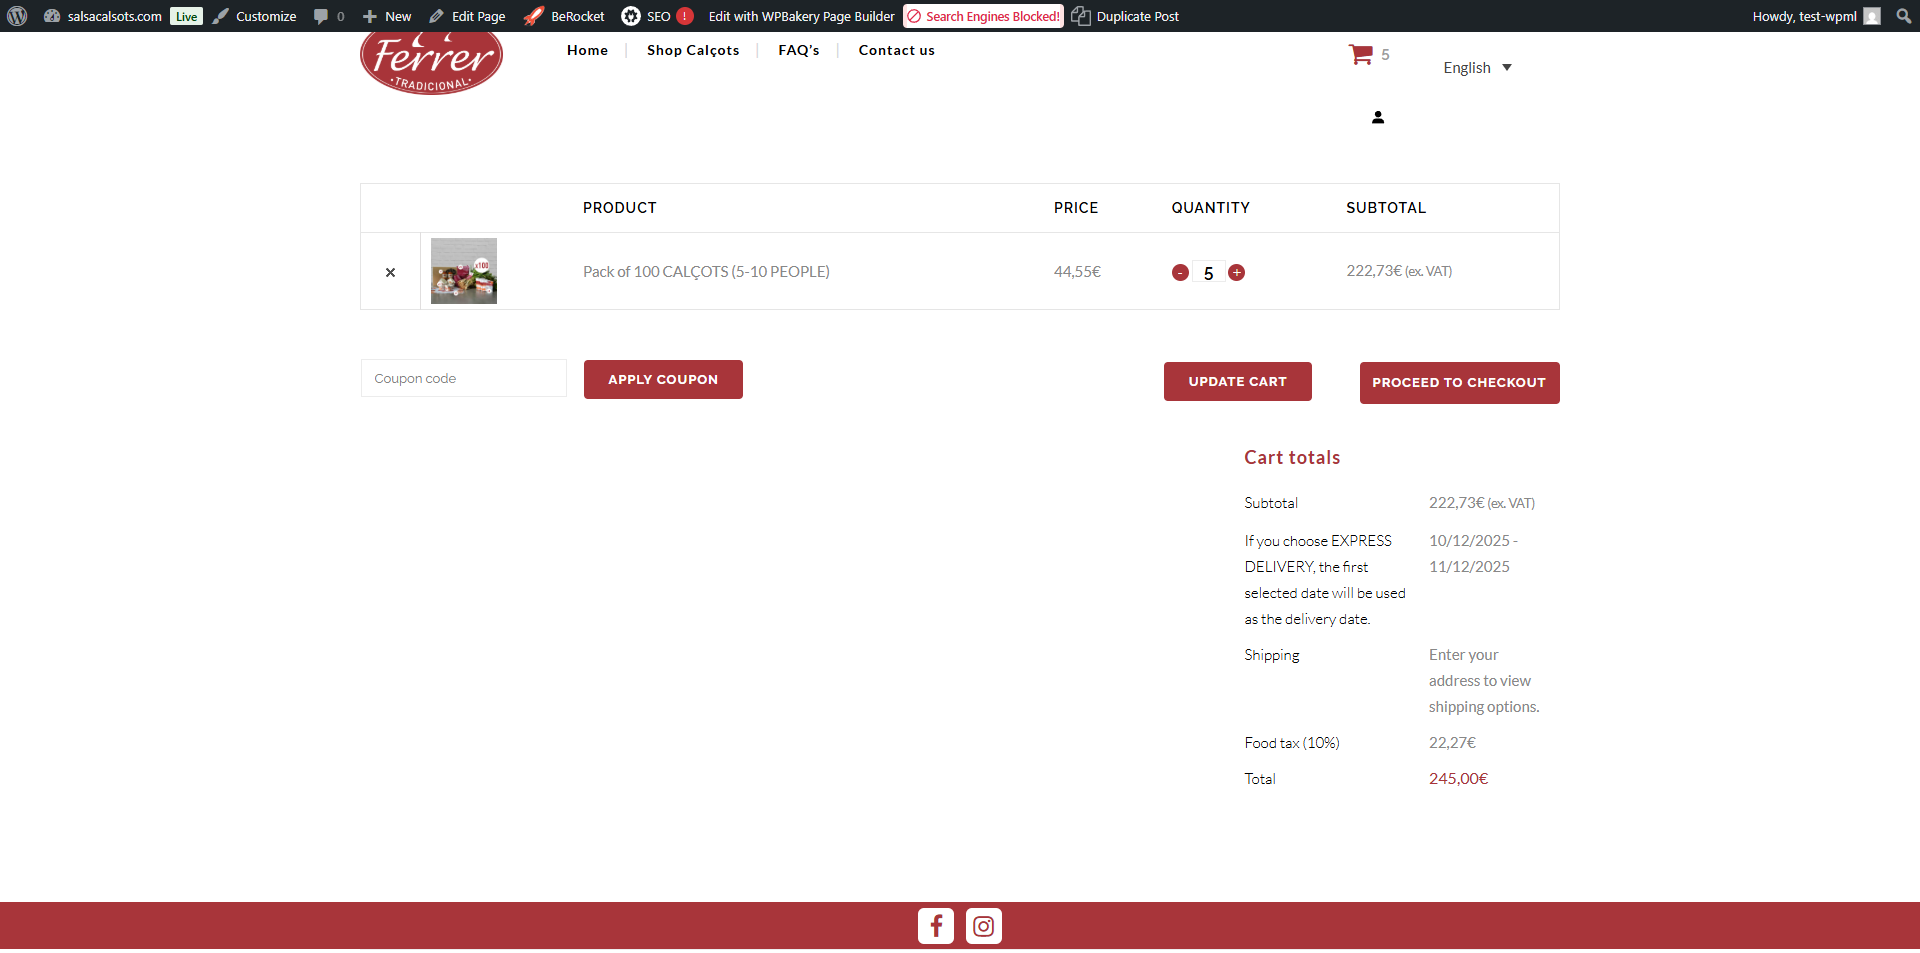Click the Apply Coupon button
Viewport: 1920px width, 953px height.
(x=663, y=379)
